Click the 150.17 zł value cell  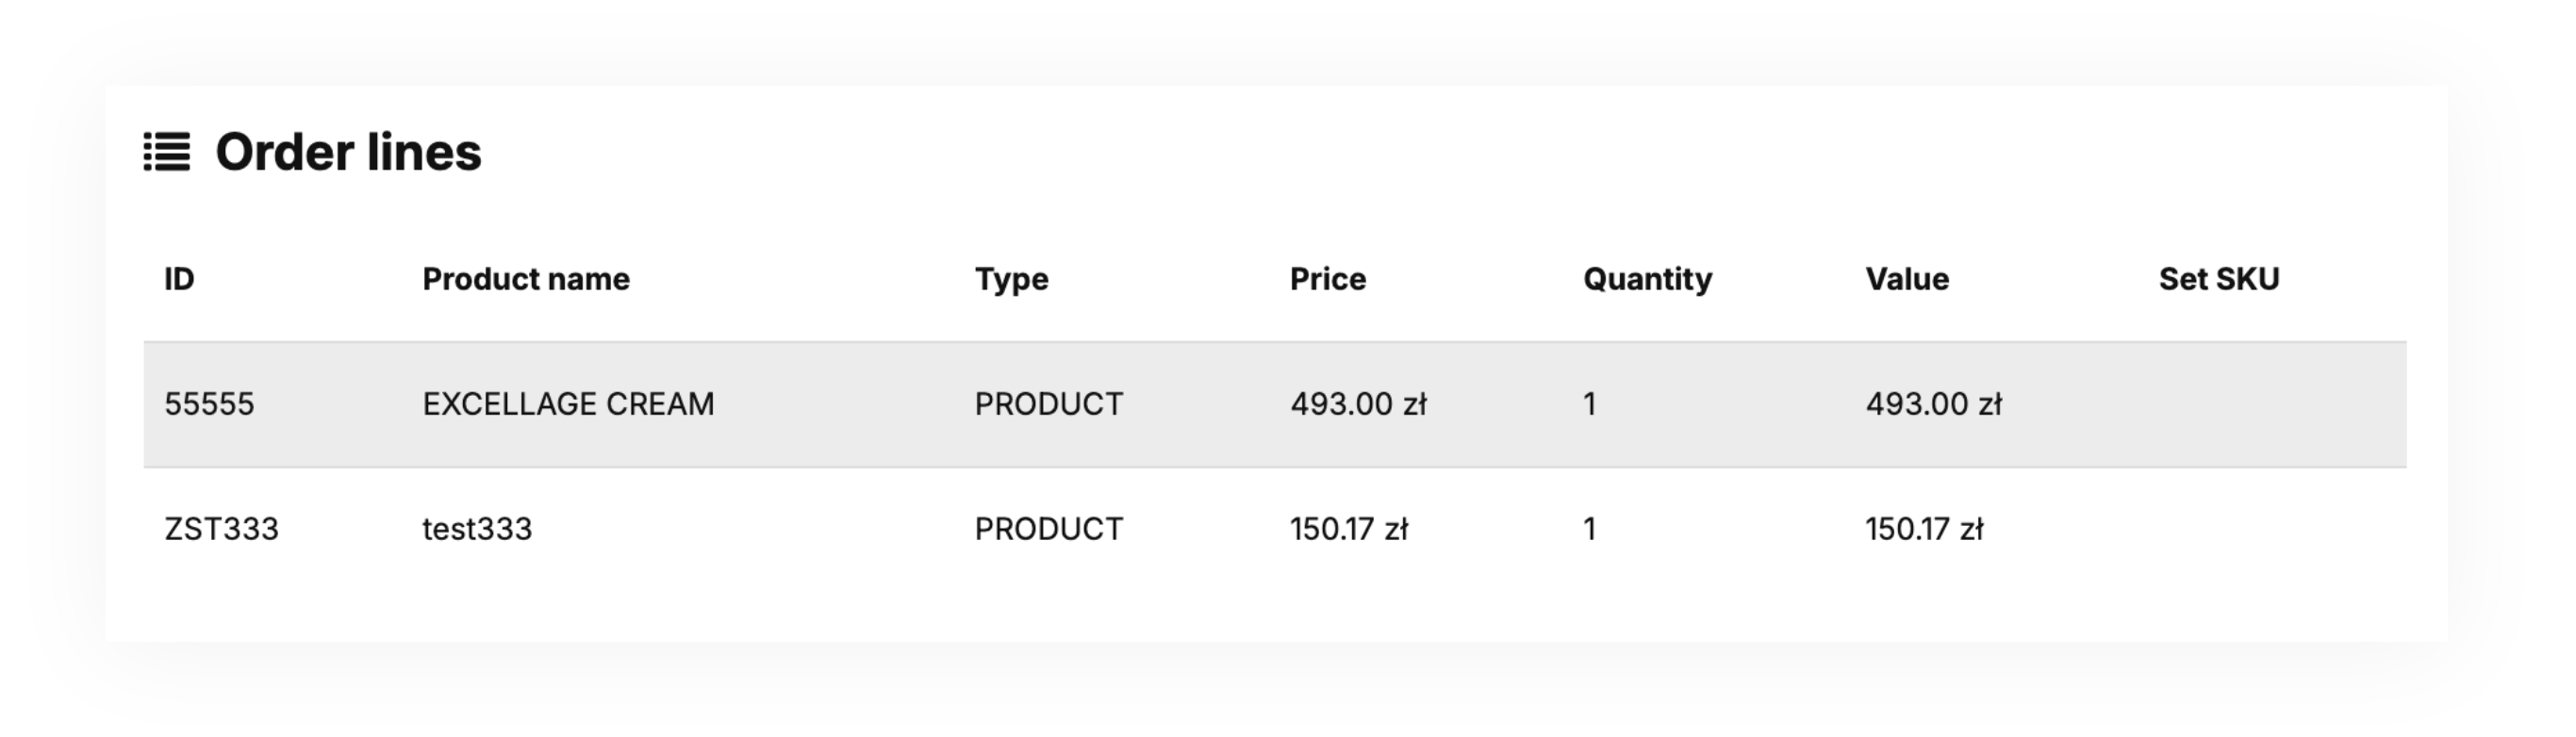pyautogui.click(x=1923, y=529)
